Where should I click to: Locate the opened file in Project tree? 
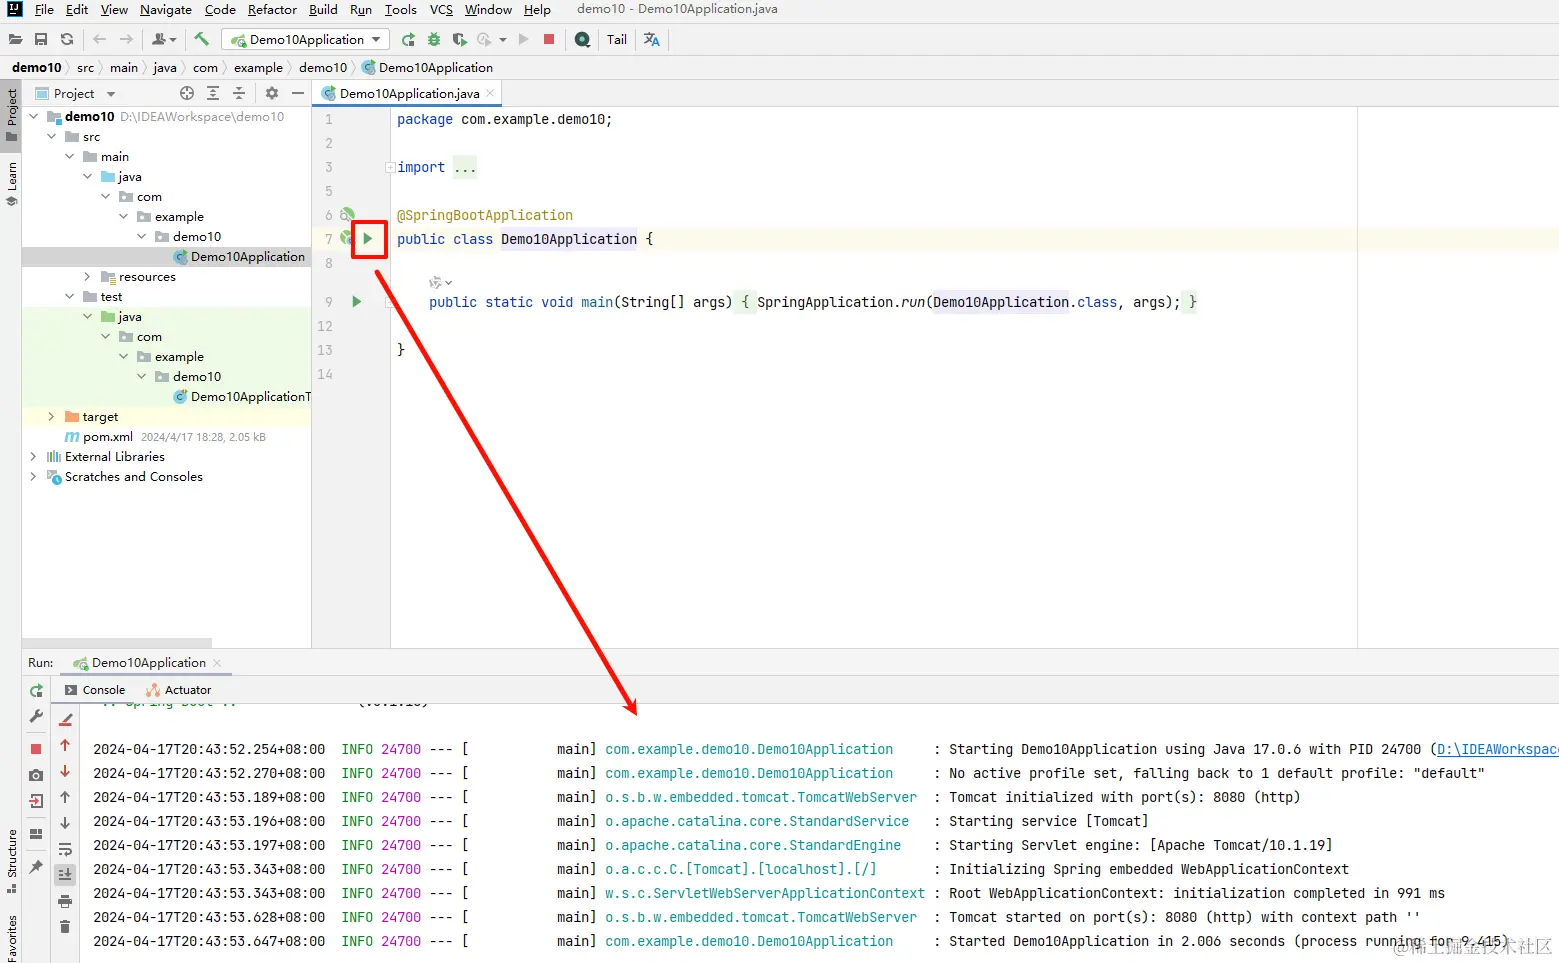tap(187, 93)
